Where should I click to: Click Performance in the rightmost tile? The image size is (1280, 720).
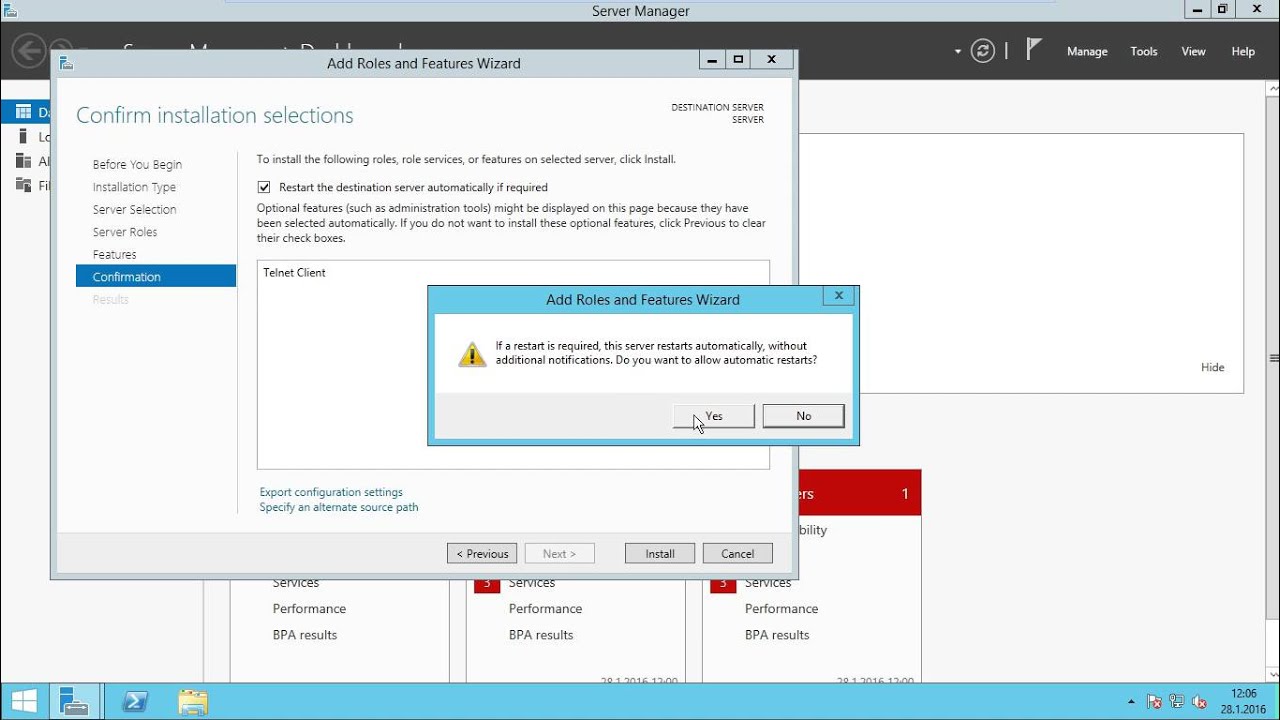[x=781, y=609]
